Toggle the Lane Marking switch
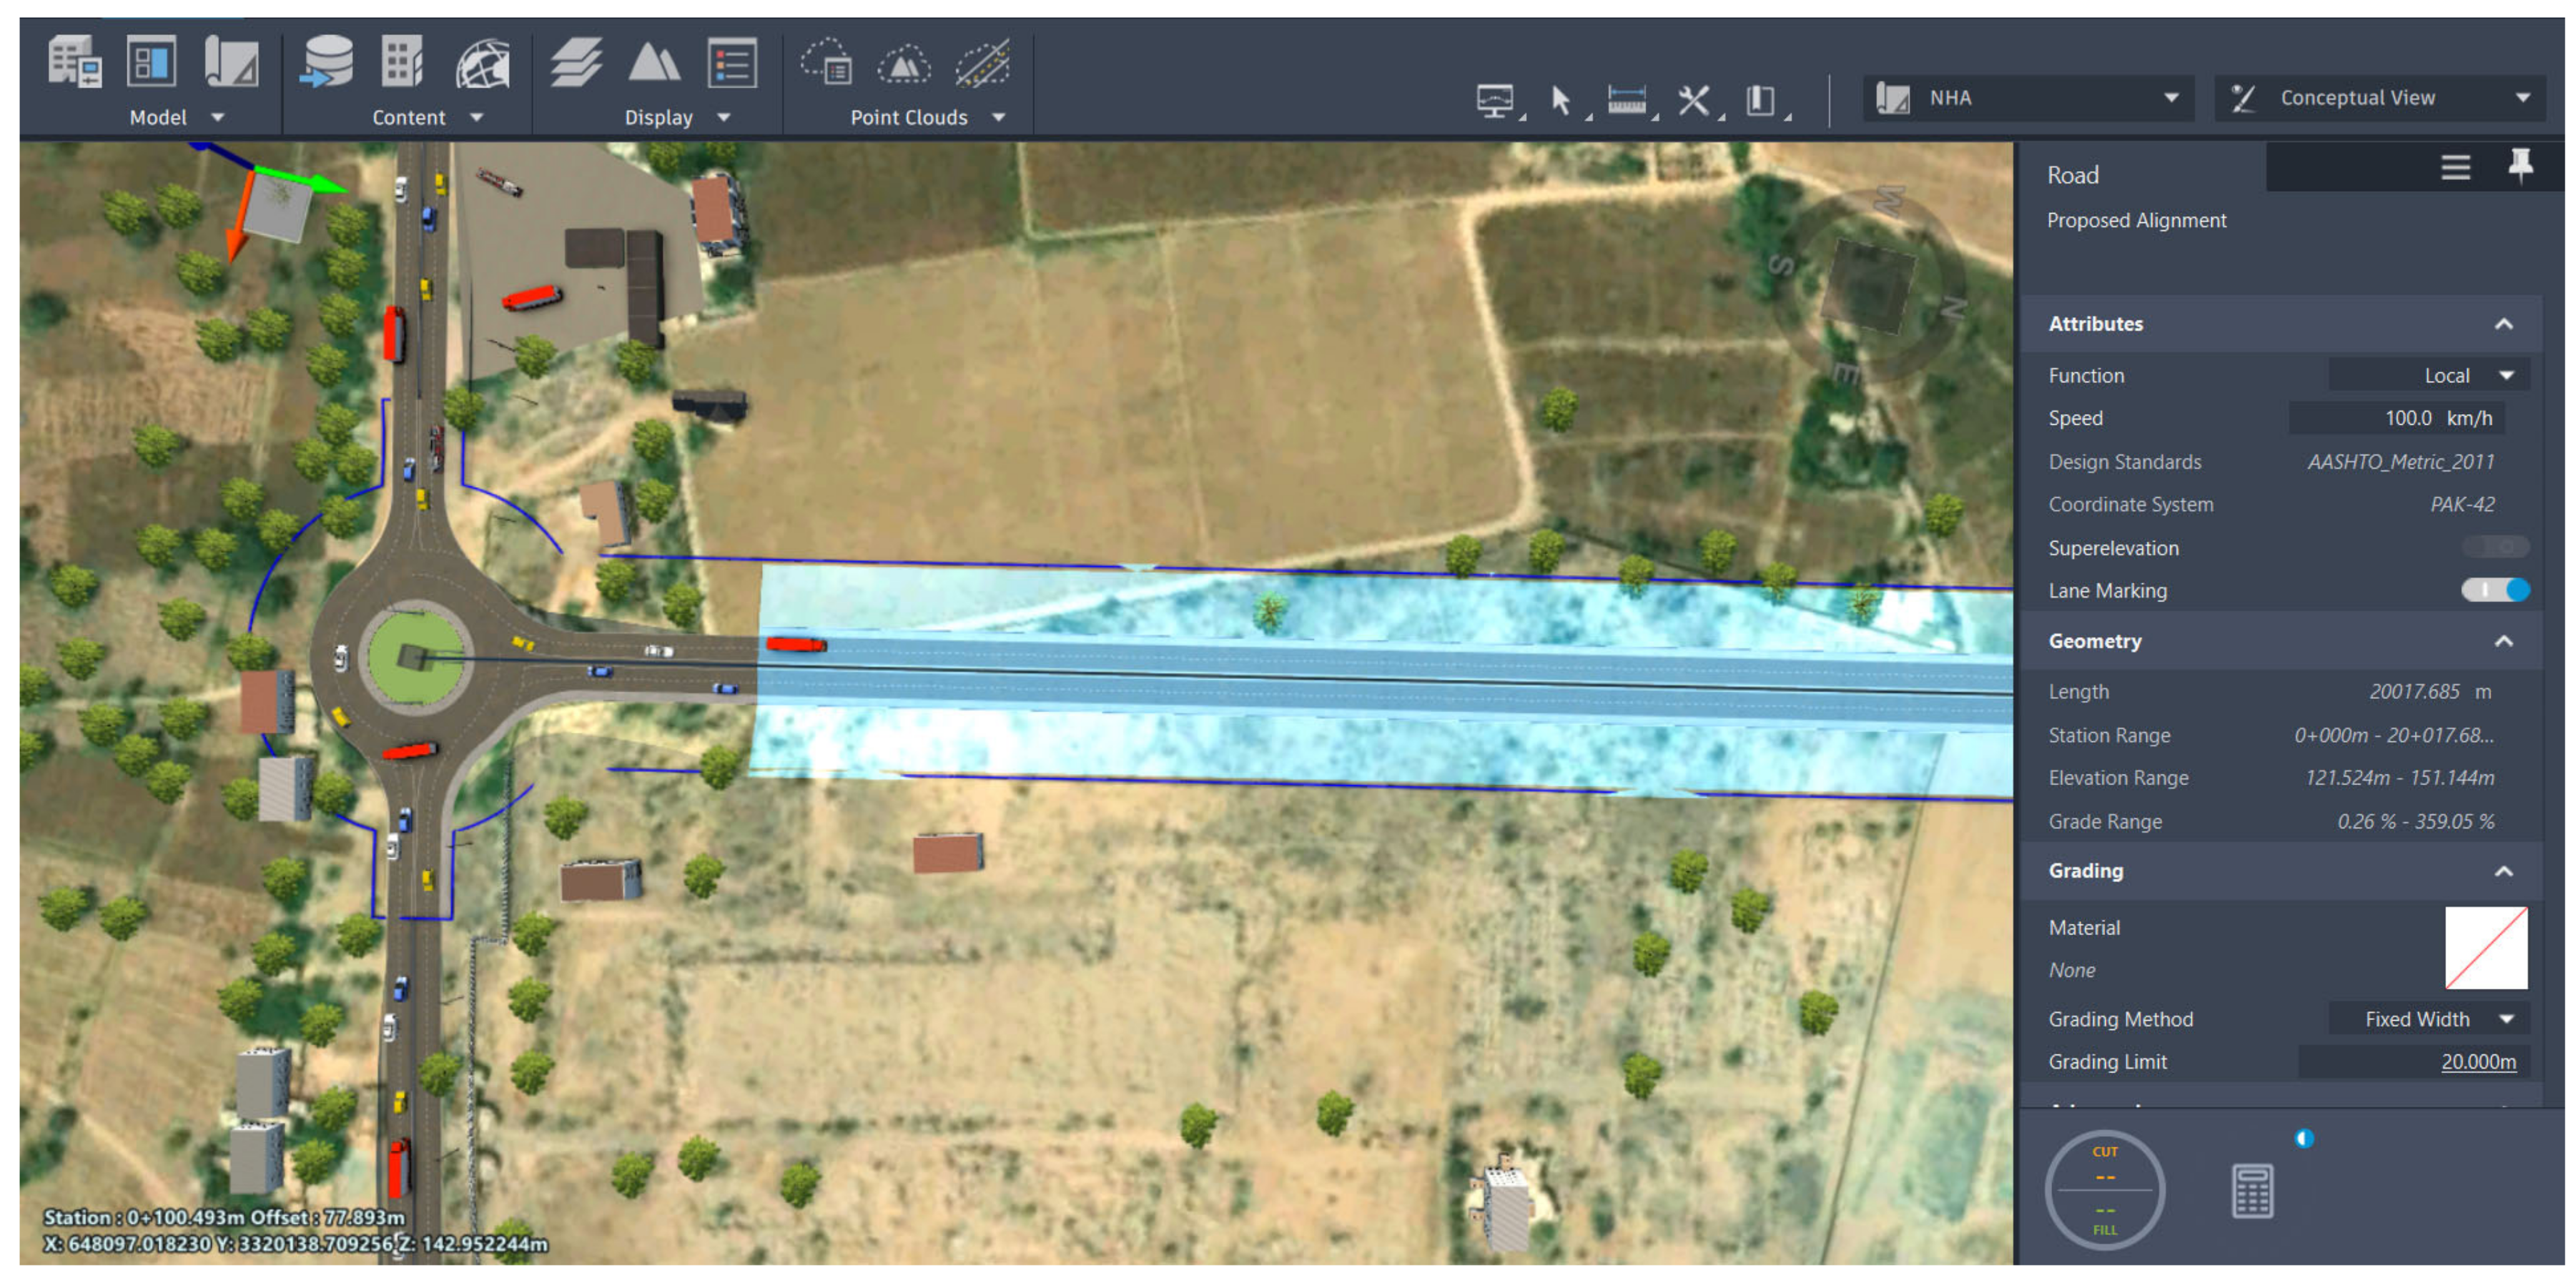 (2495, 590)
